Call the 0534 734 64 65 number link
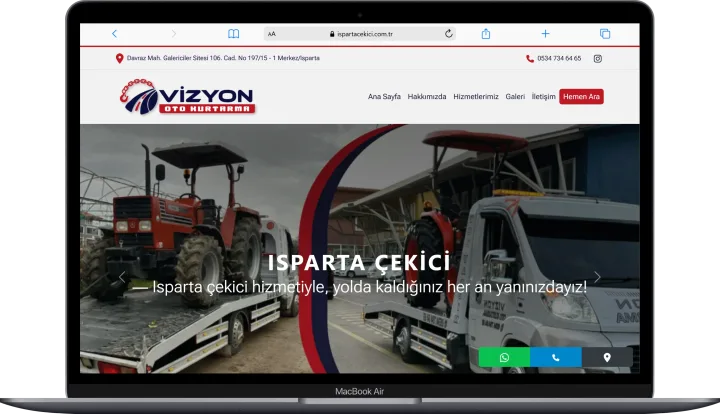The height and width of the screenshot is (414, 720). [559, 58]
